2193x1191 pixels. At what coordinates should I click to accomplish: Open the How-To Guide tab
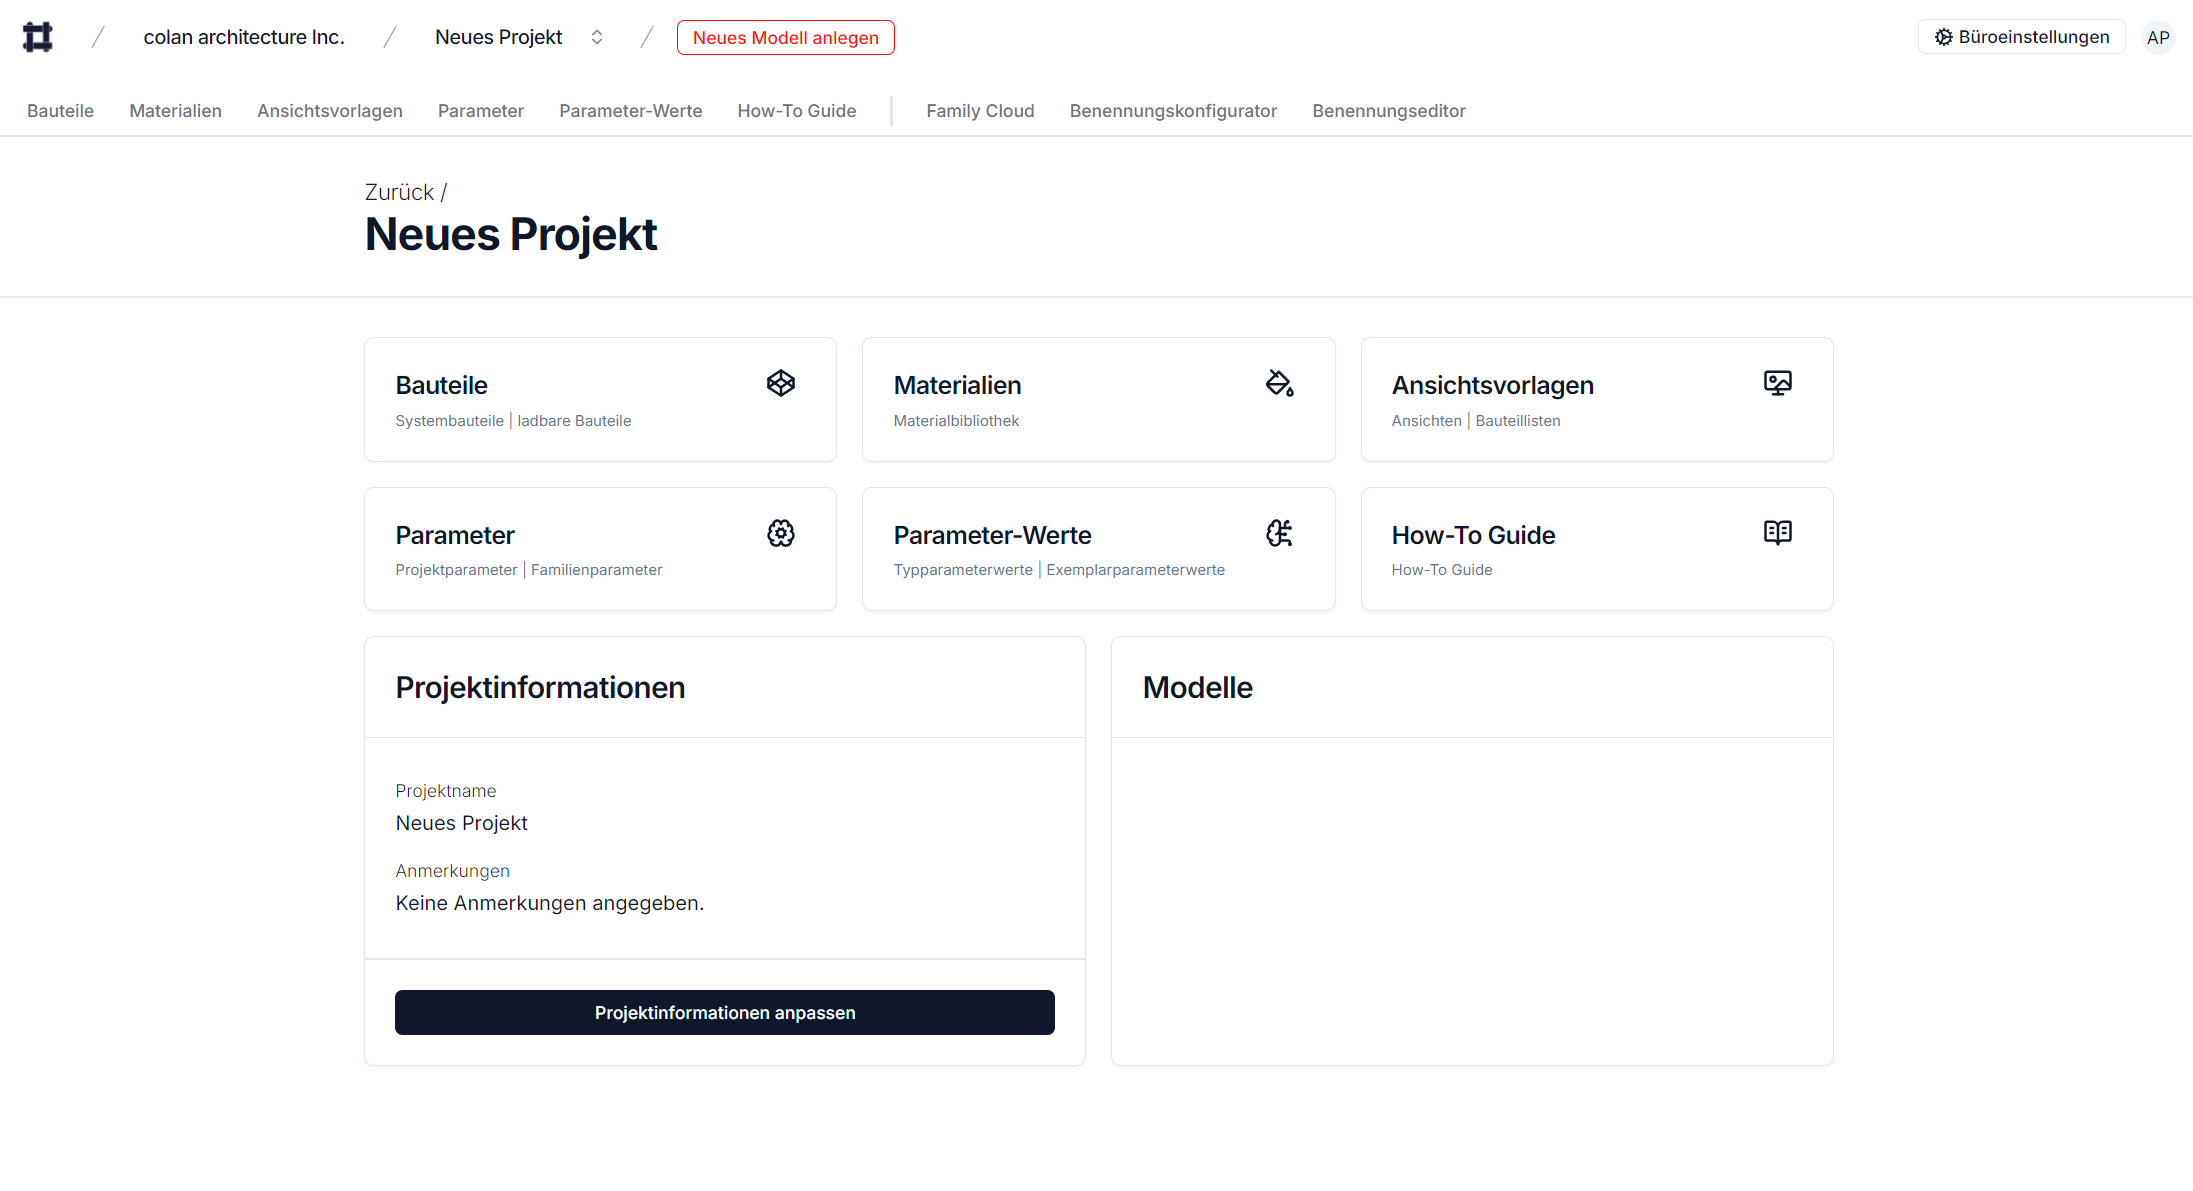tap(797, 111)
